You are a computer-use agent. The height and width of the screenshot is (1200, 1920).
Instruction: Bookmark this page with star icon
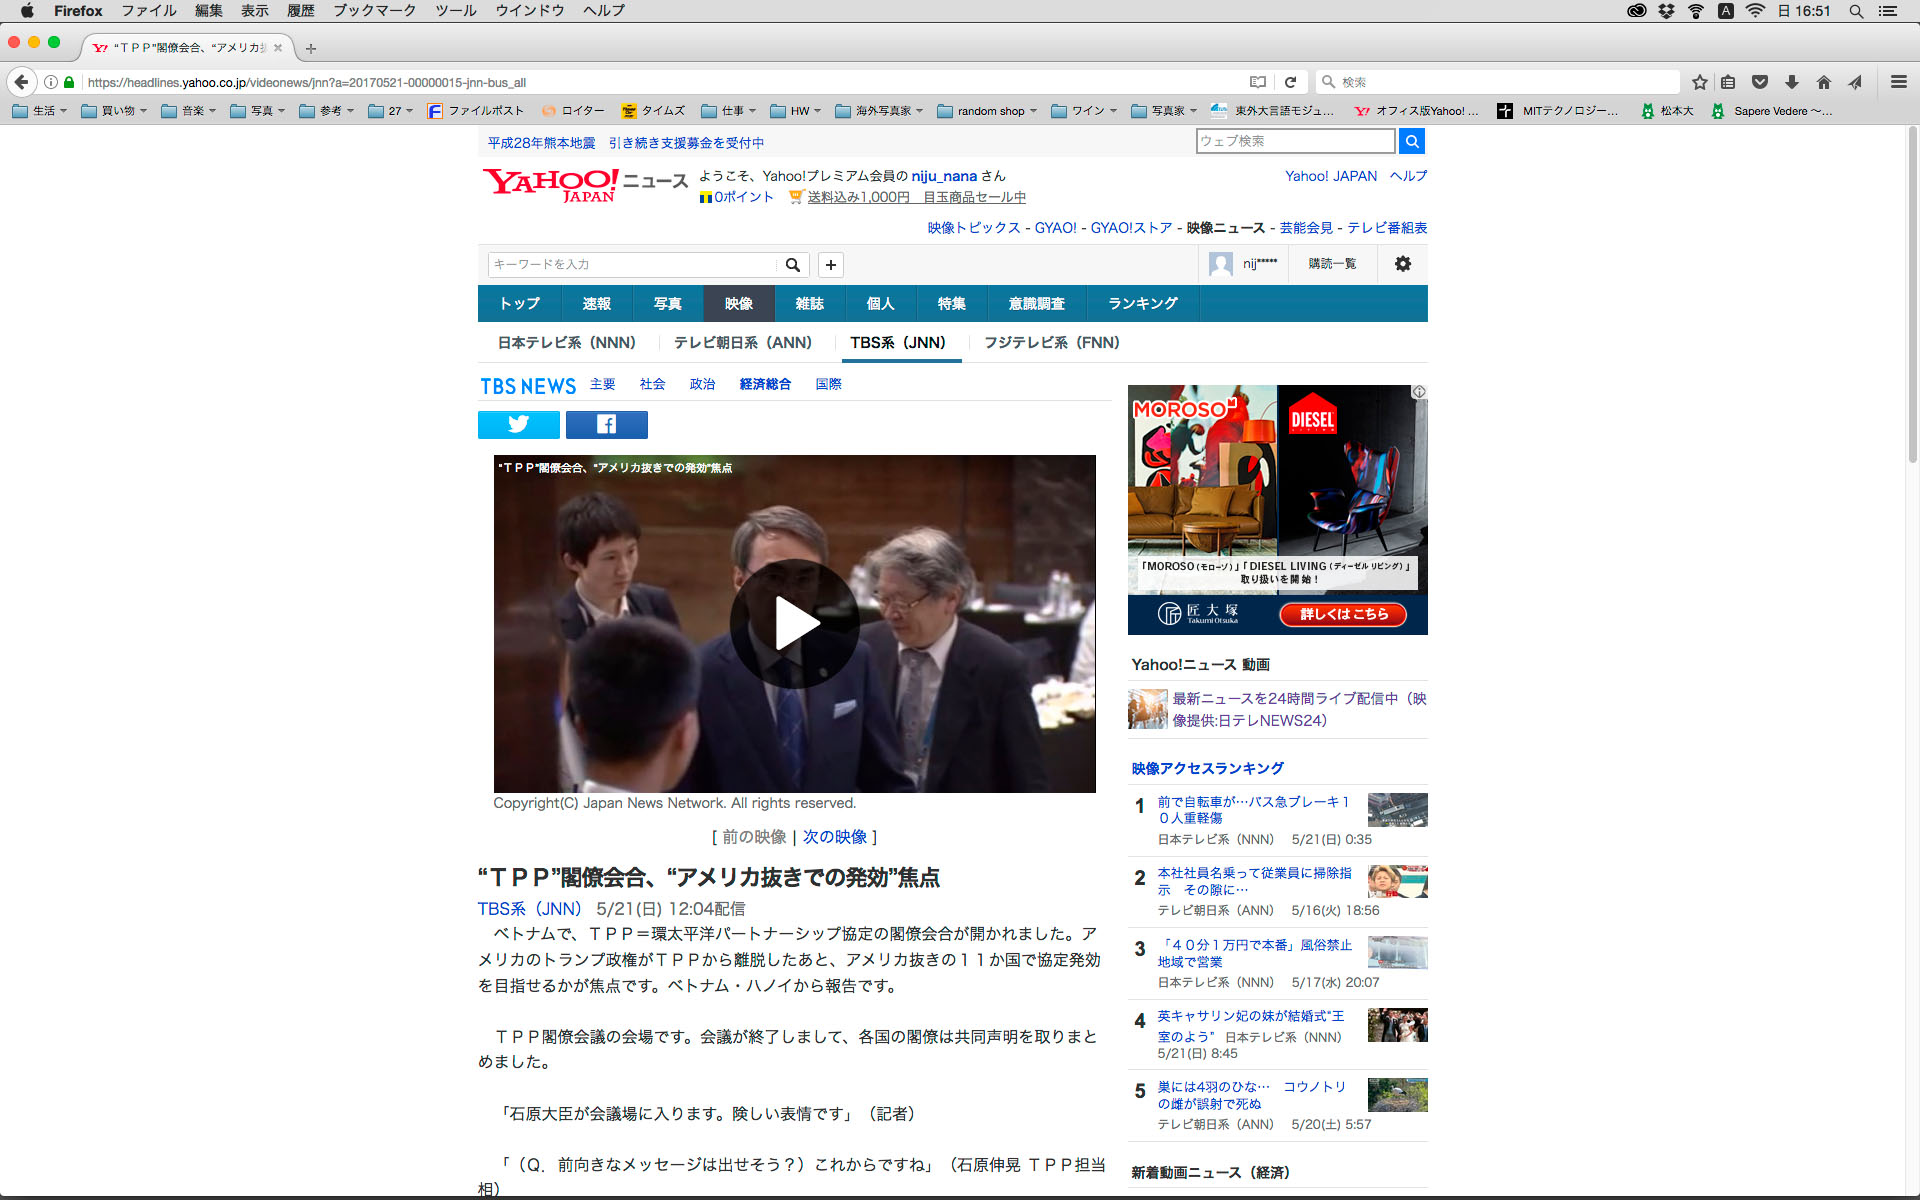point(1699,82)
